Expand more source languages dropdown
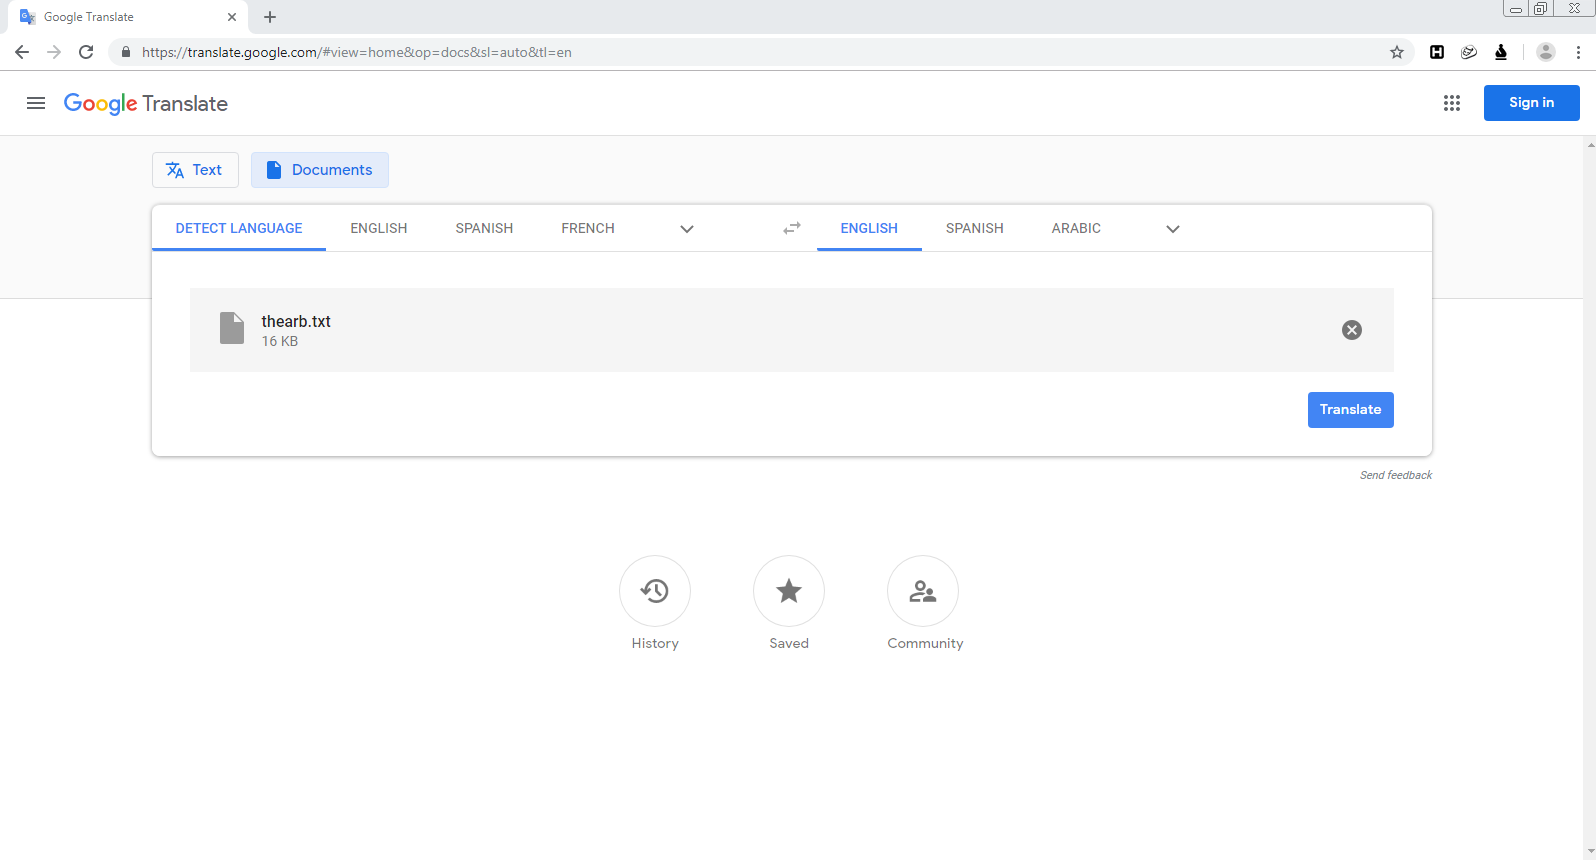Screen dimensions: 1596x860 [x=687, y=229]
